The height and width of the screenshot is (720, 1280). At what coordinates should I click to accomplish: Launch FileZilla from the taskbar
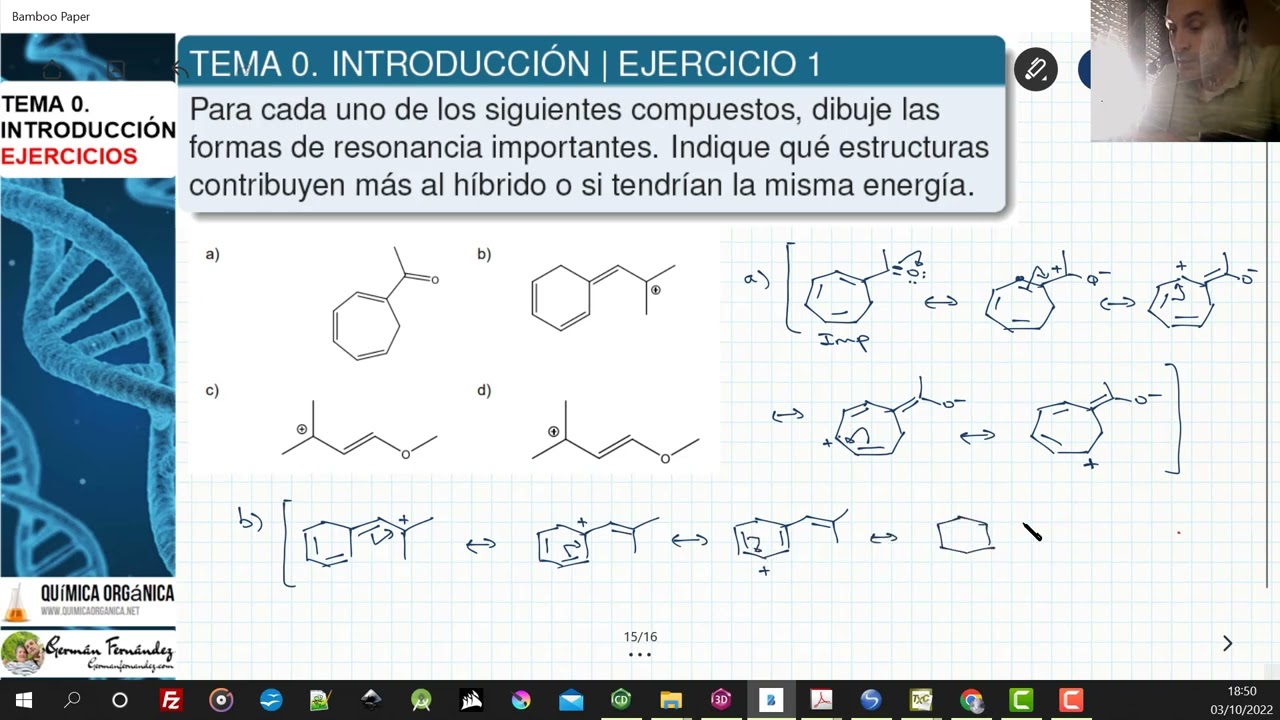click(171, 700)
